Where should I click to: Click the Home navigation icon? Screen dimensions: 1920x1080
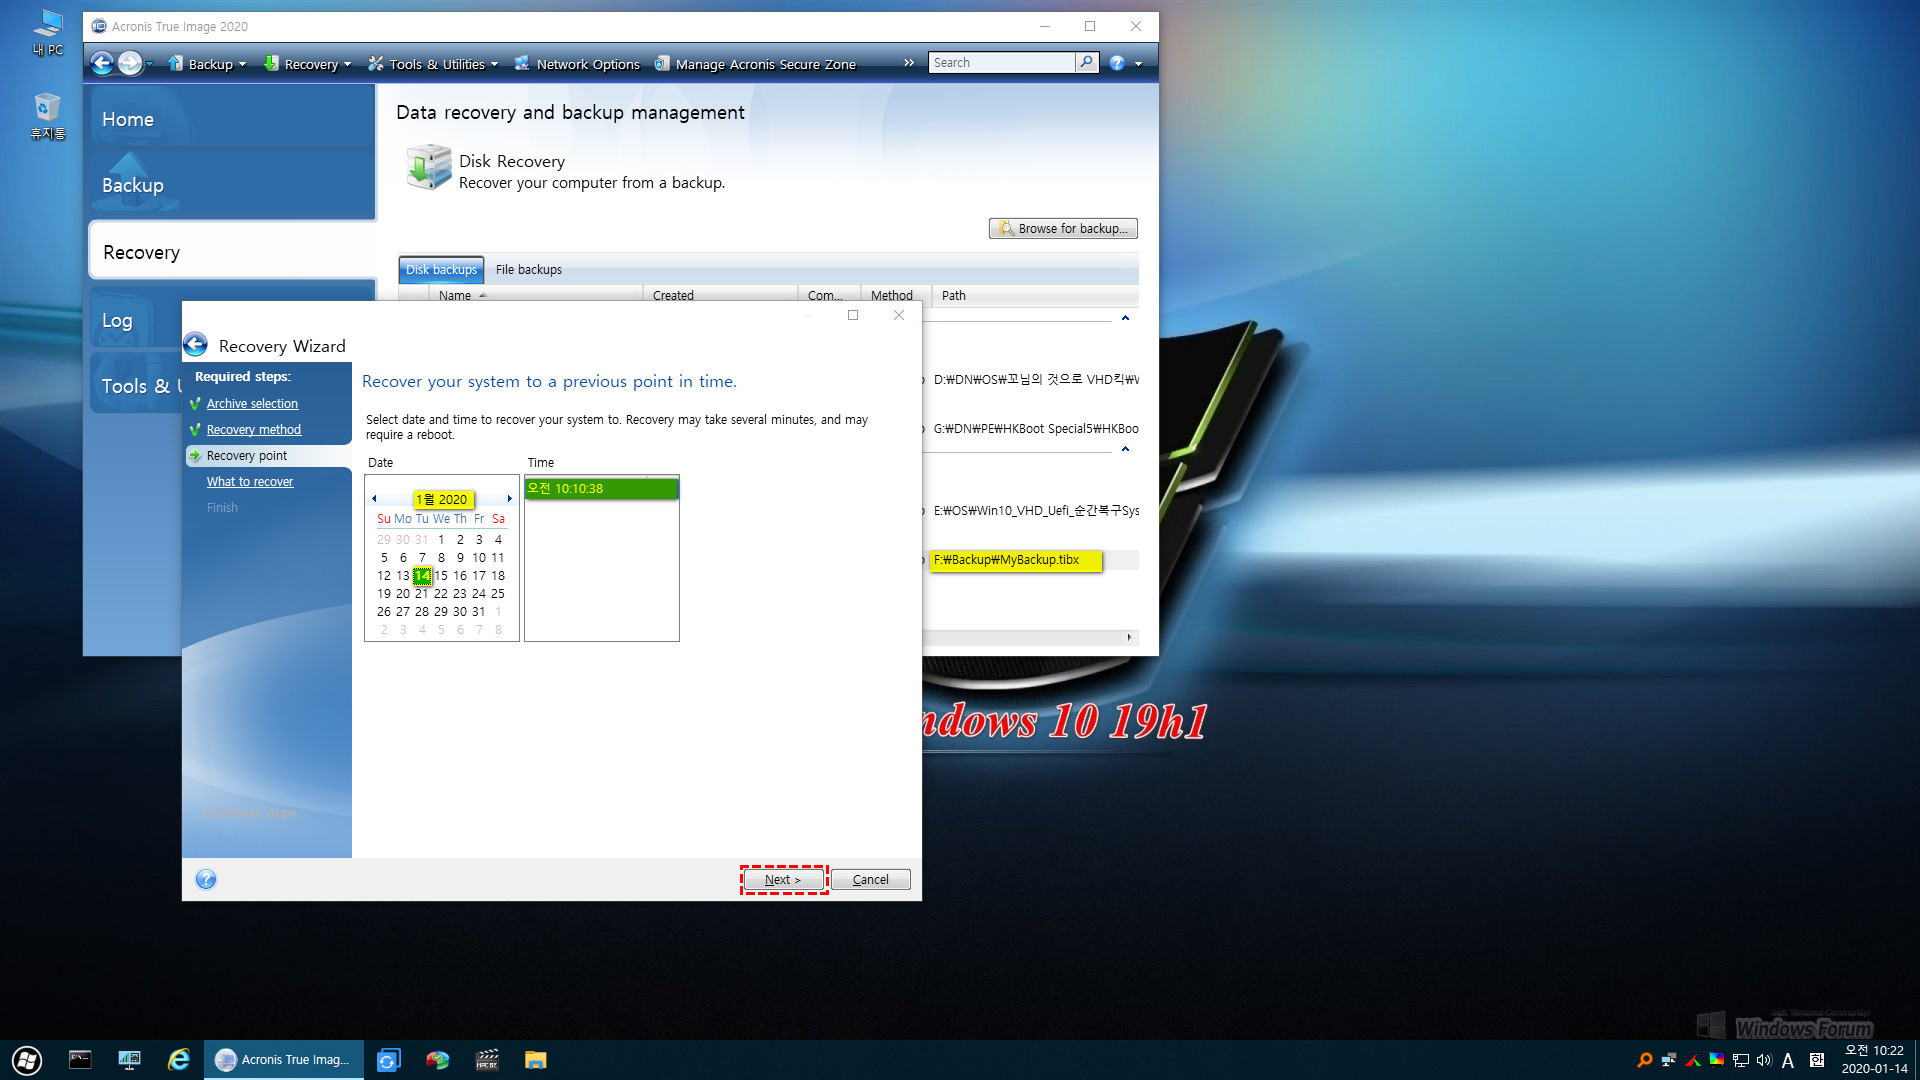(x=128, y=117)
